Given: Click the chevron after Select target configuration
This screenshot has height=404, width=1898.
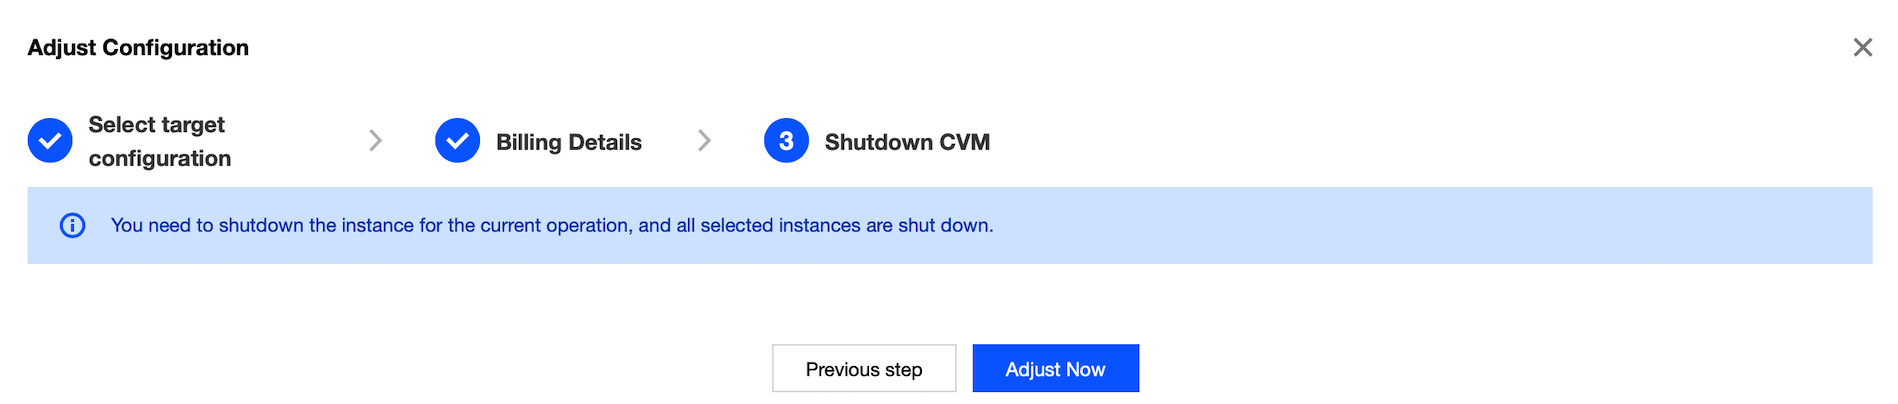Looking at the screenshot, I should coord(375,141).
